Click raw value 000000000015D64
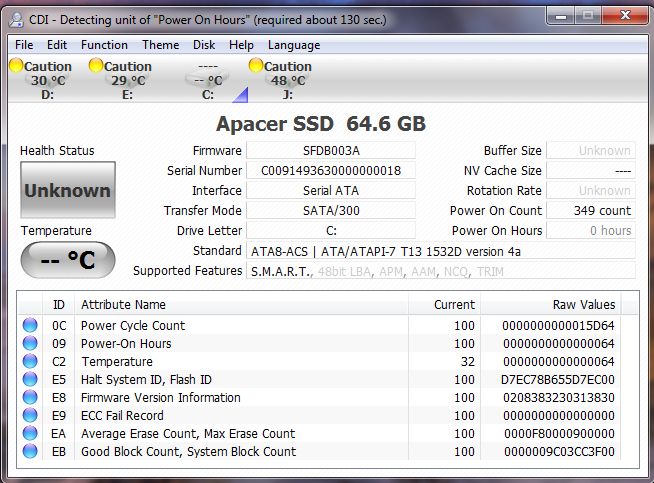654x483 pixels. (x=558, y=326)
